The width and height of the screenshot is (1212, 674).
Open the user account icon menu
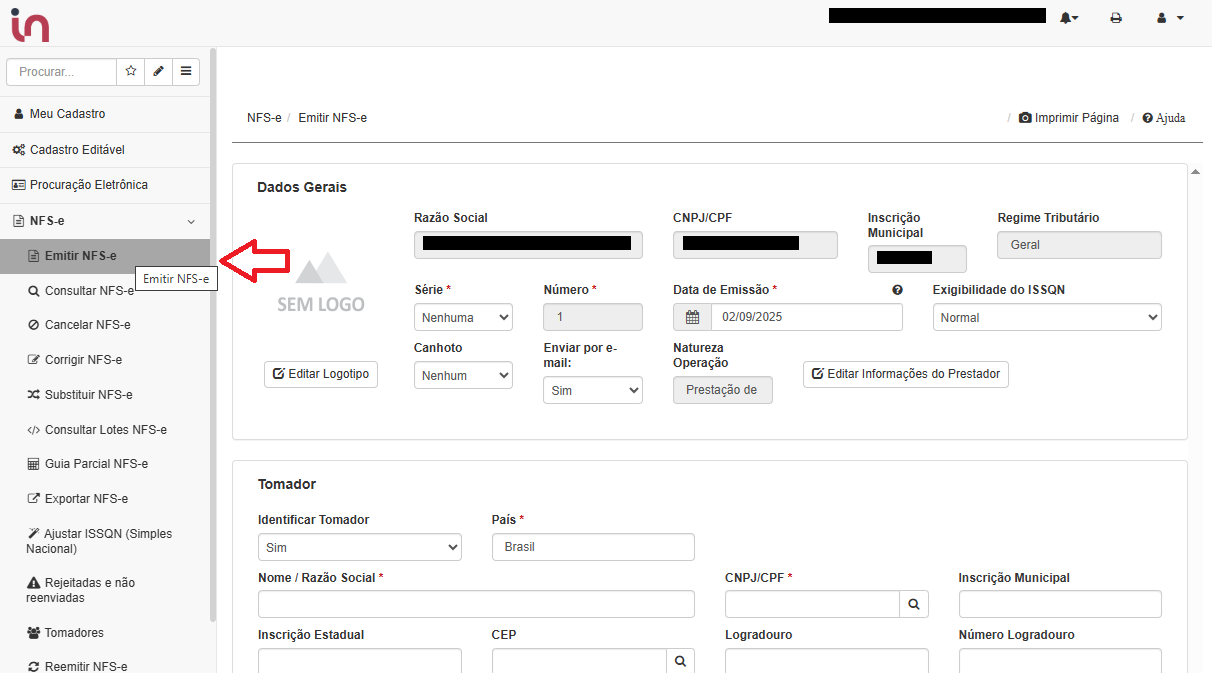[1169, 18]
